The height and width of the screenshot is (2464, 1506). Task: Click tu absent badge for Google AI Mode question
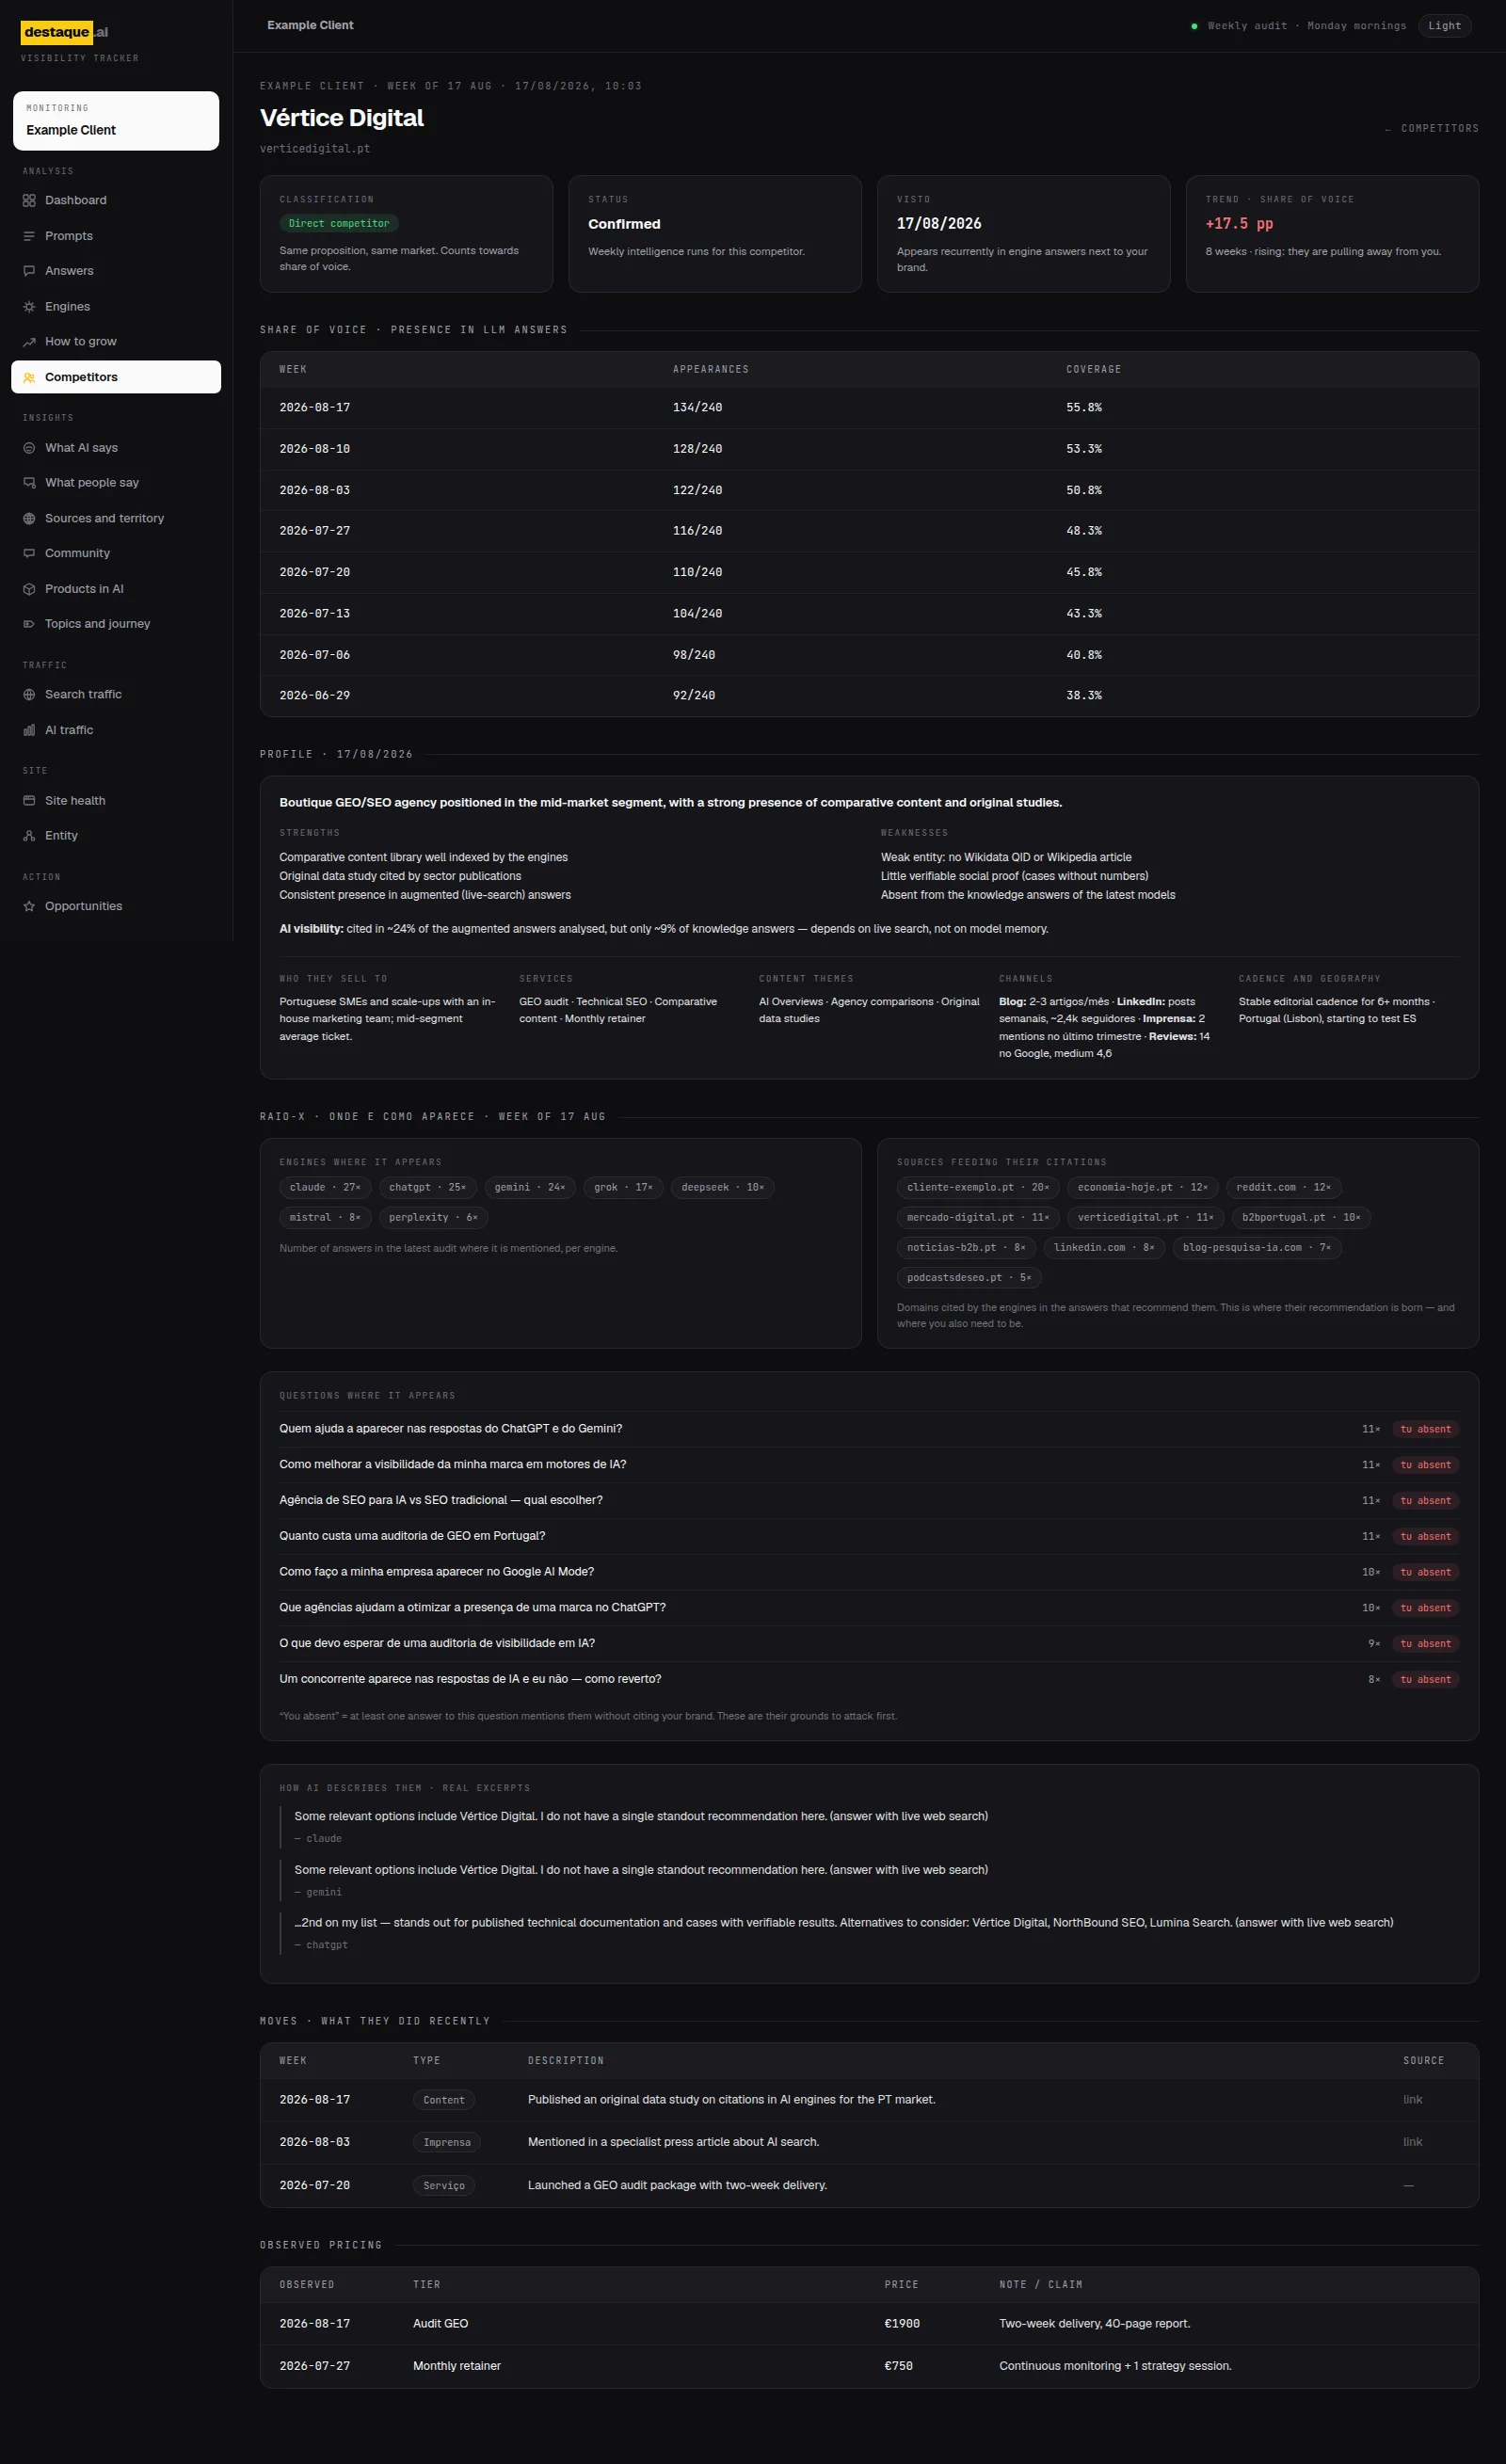click(x=1425, y=1572)
